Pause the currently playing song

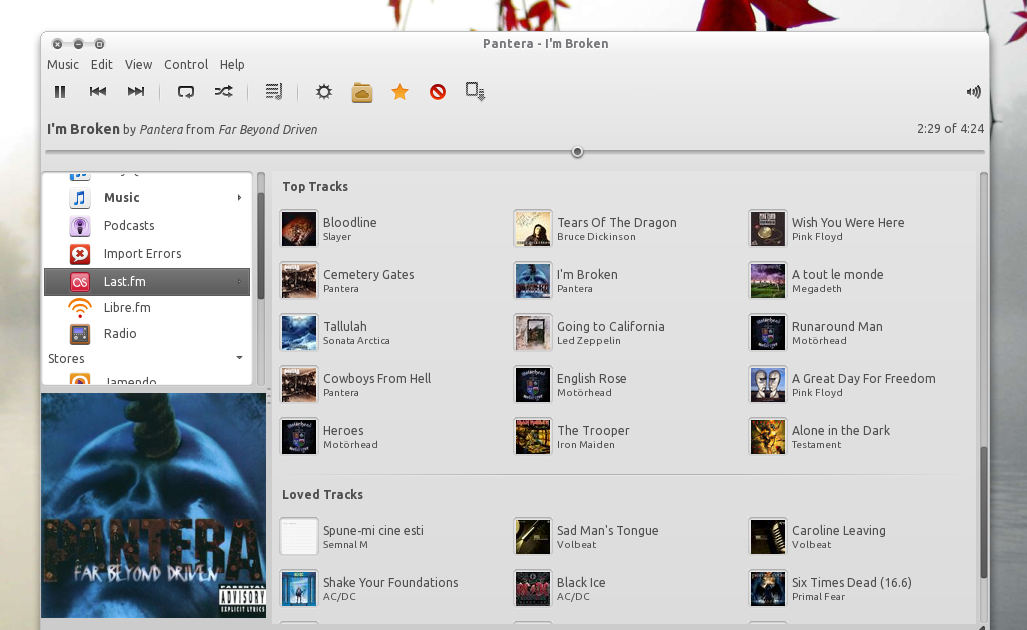click(x=59, y=91)
